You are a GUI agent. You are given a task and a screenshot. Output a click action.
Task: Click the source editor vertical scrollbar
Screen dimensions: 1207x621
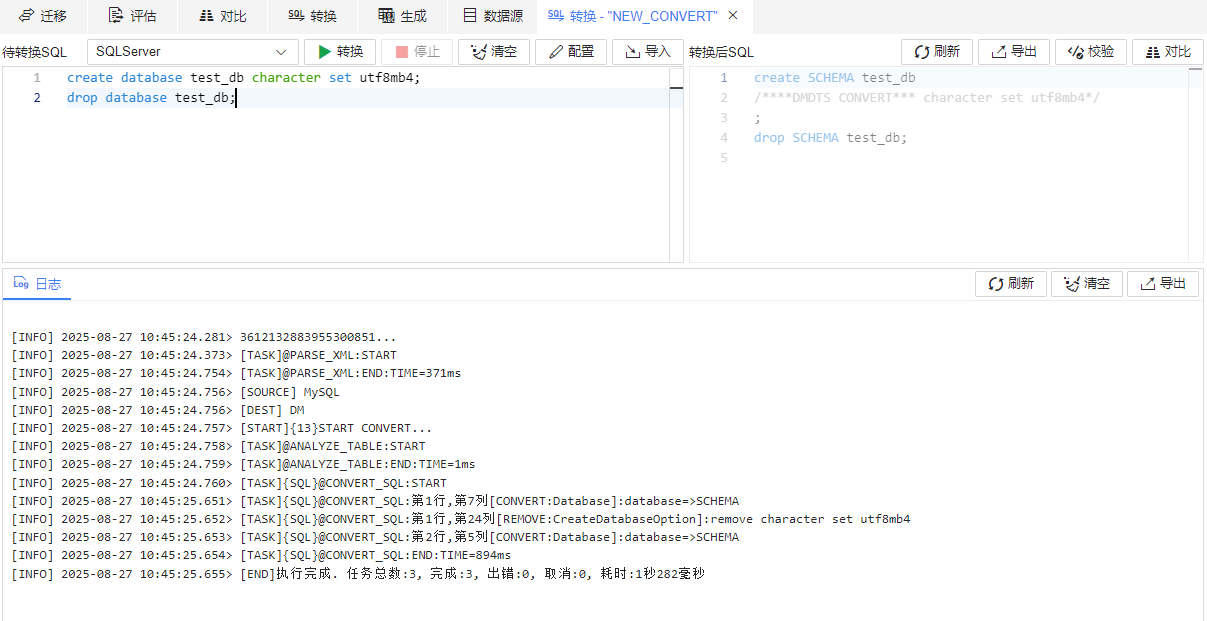[676, 165]
